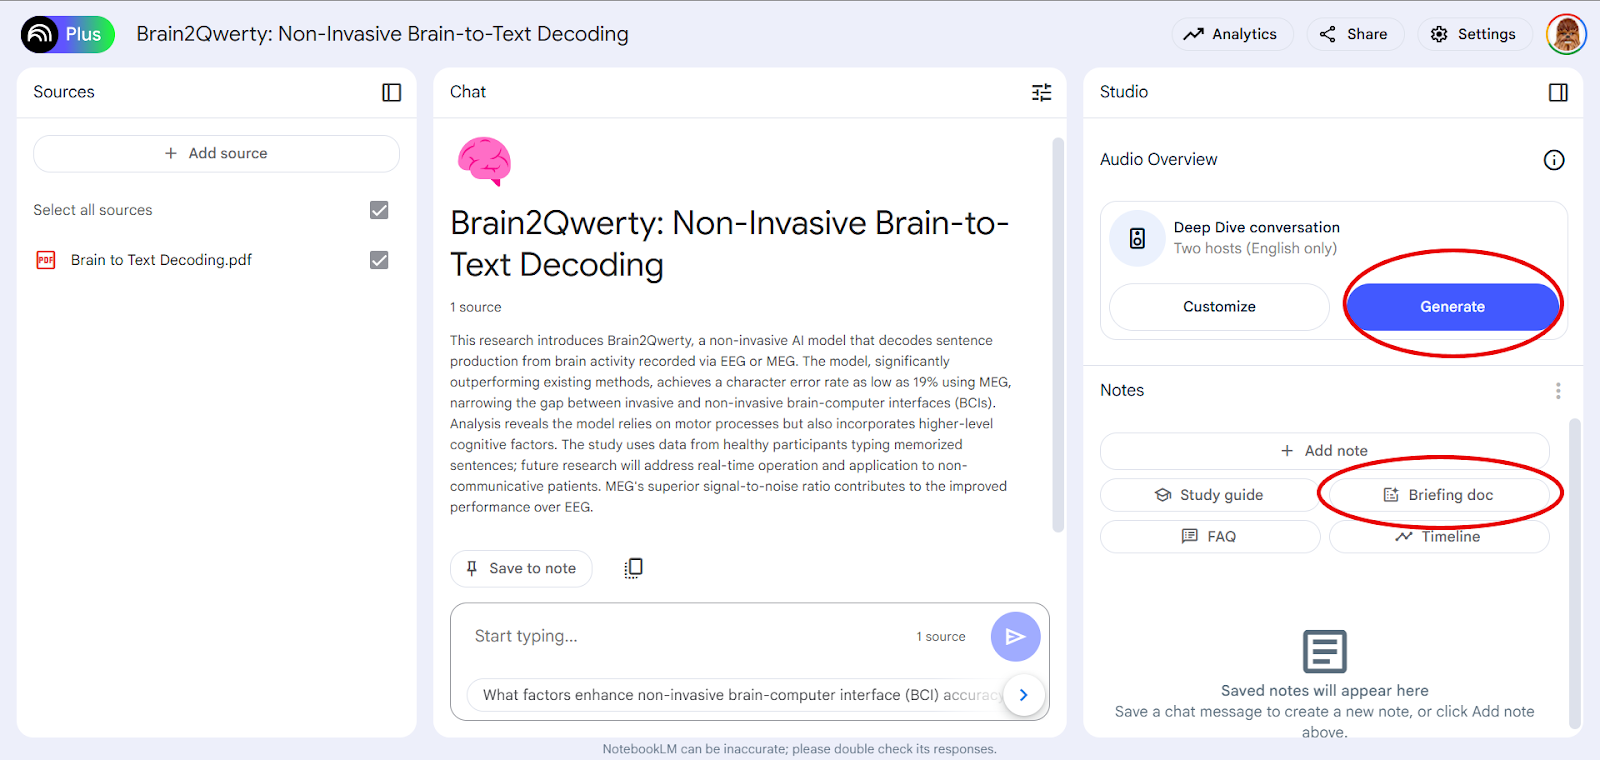The height and width of the screenshot is (760, 1600).
Task: Create a Briefing doc
Action: point(1439,495)
